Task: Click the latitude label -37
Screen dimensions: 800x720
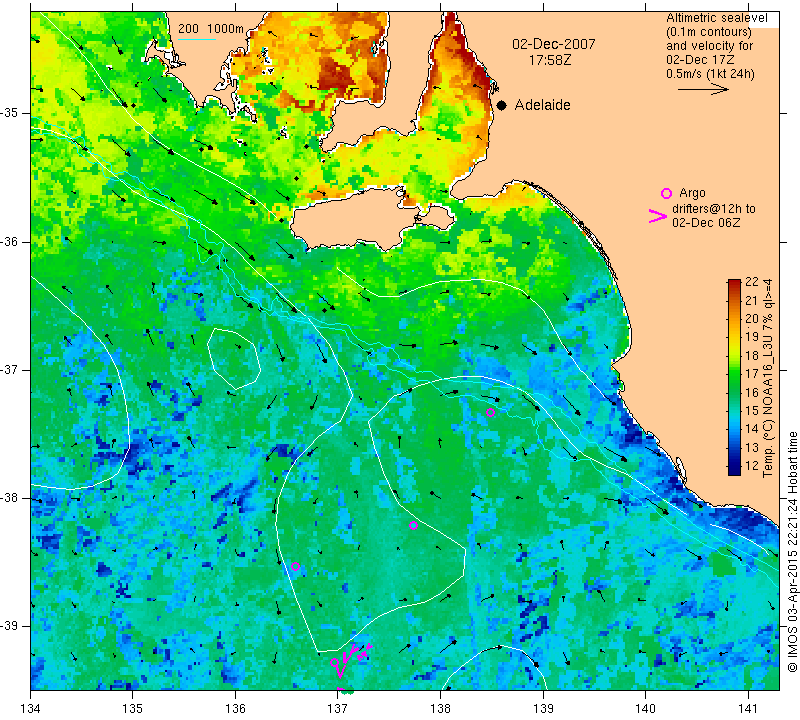Action: [x=9, y=369]
